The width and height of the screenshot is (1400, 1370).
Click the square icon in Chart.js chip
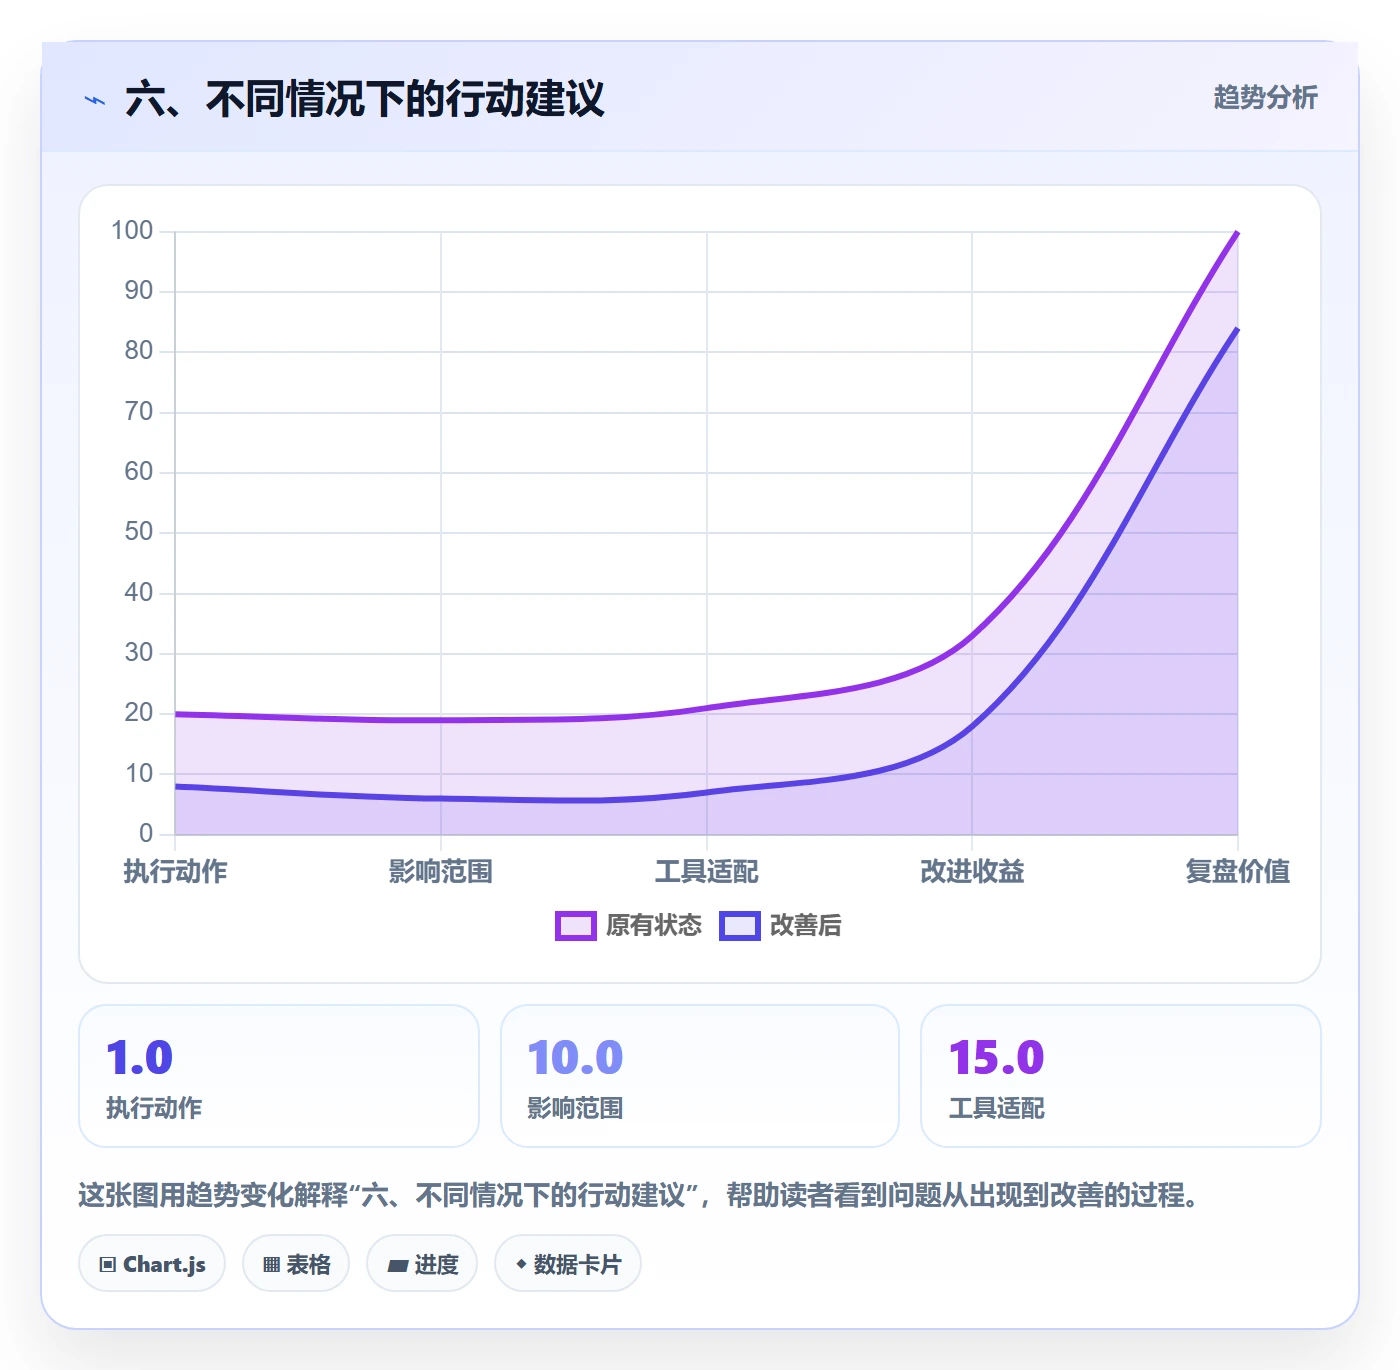coord(108,1265)
